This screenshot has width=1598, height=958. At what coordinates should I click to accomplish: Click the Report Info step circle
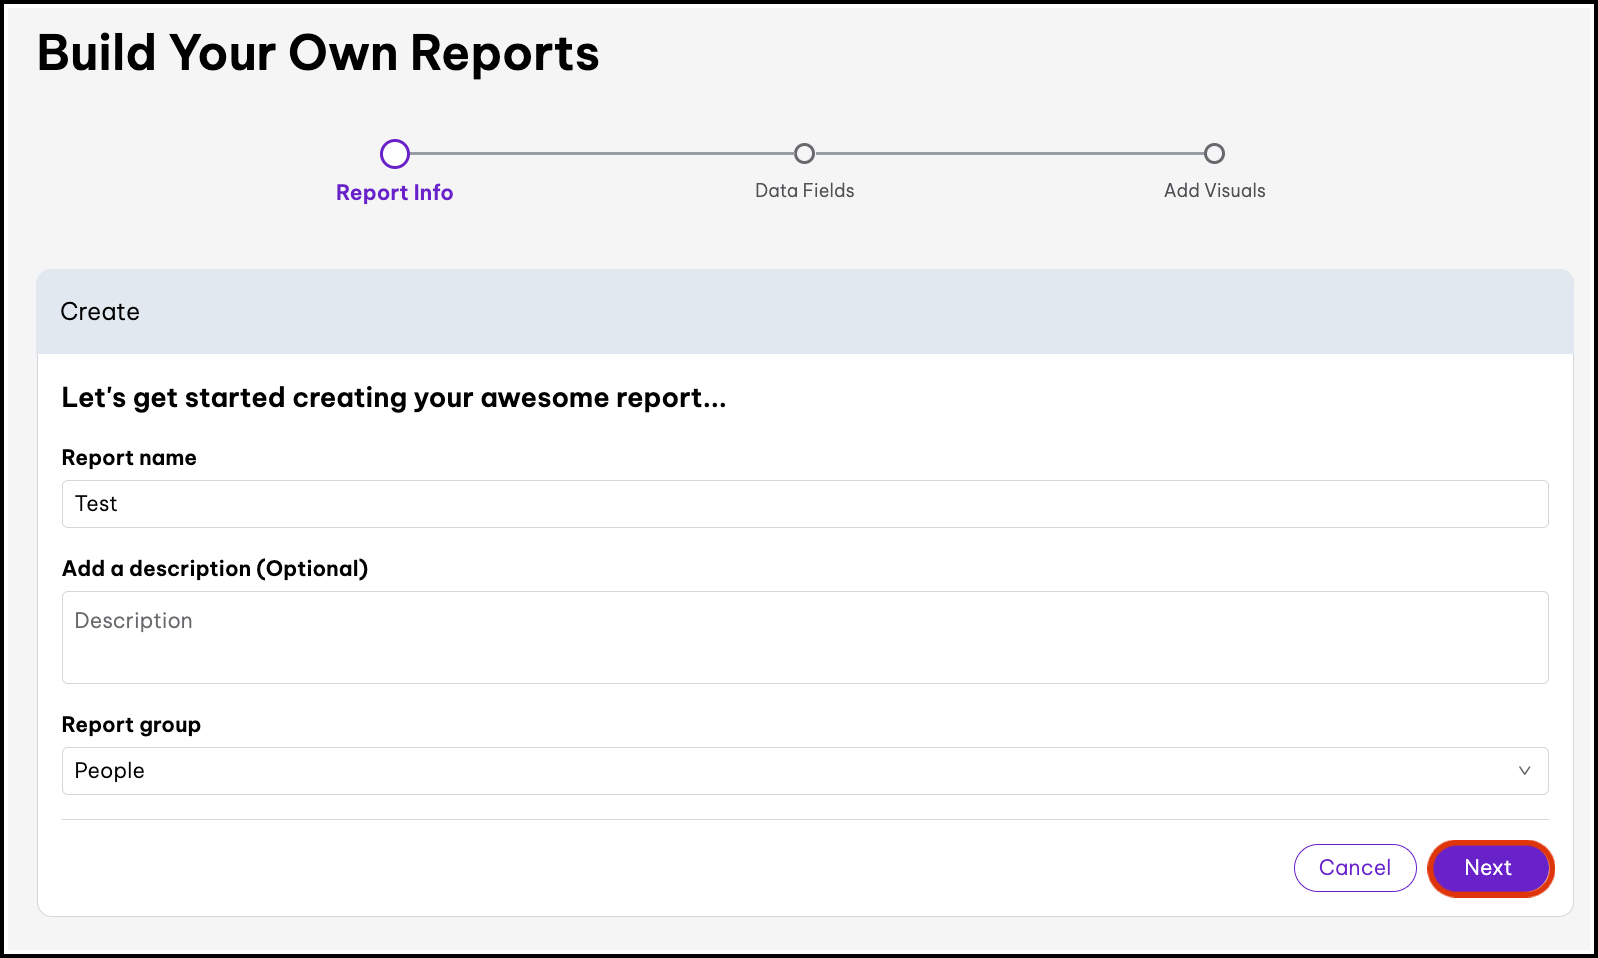pos(395,154)
